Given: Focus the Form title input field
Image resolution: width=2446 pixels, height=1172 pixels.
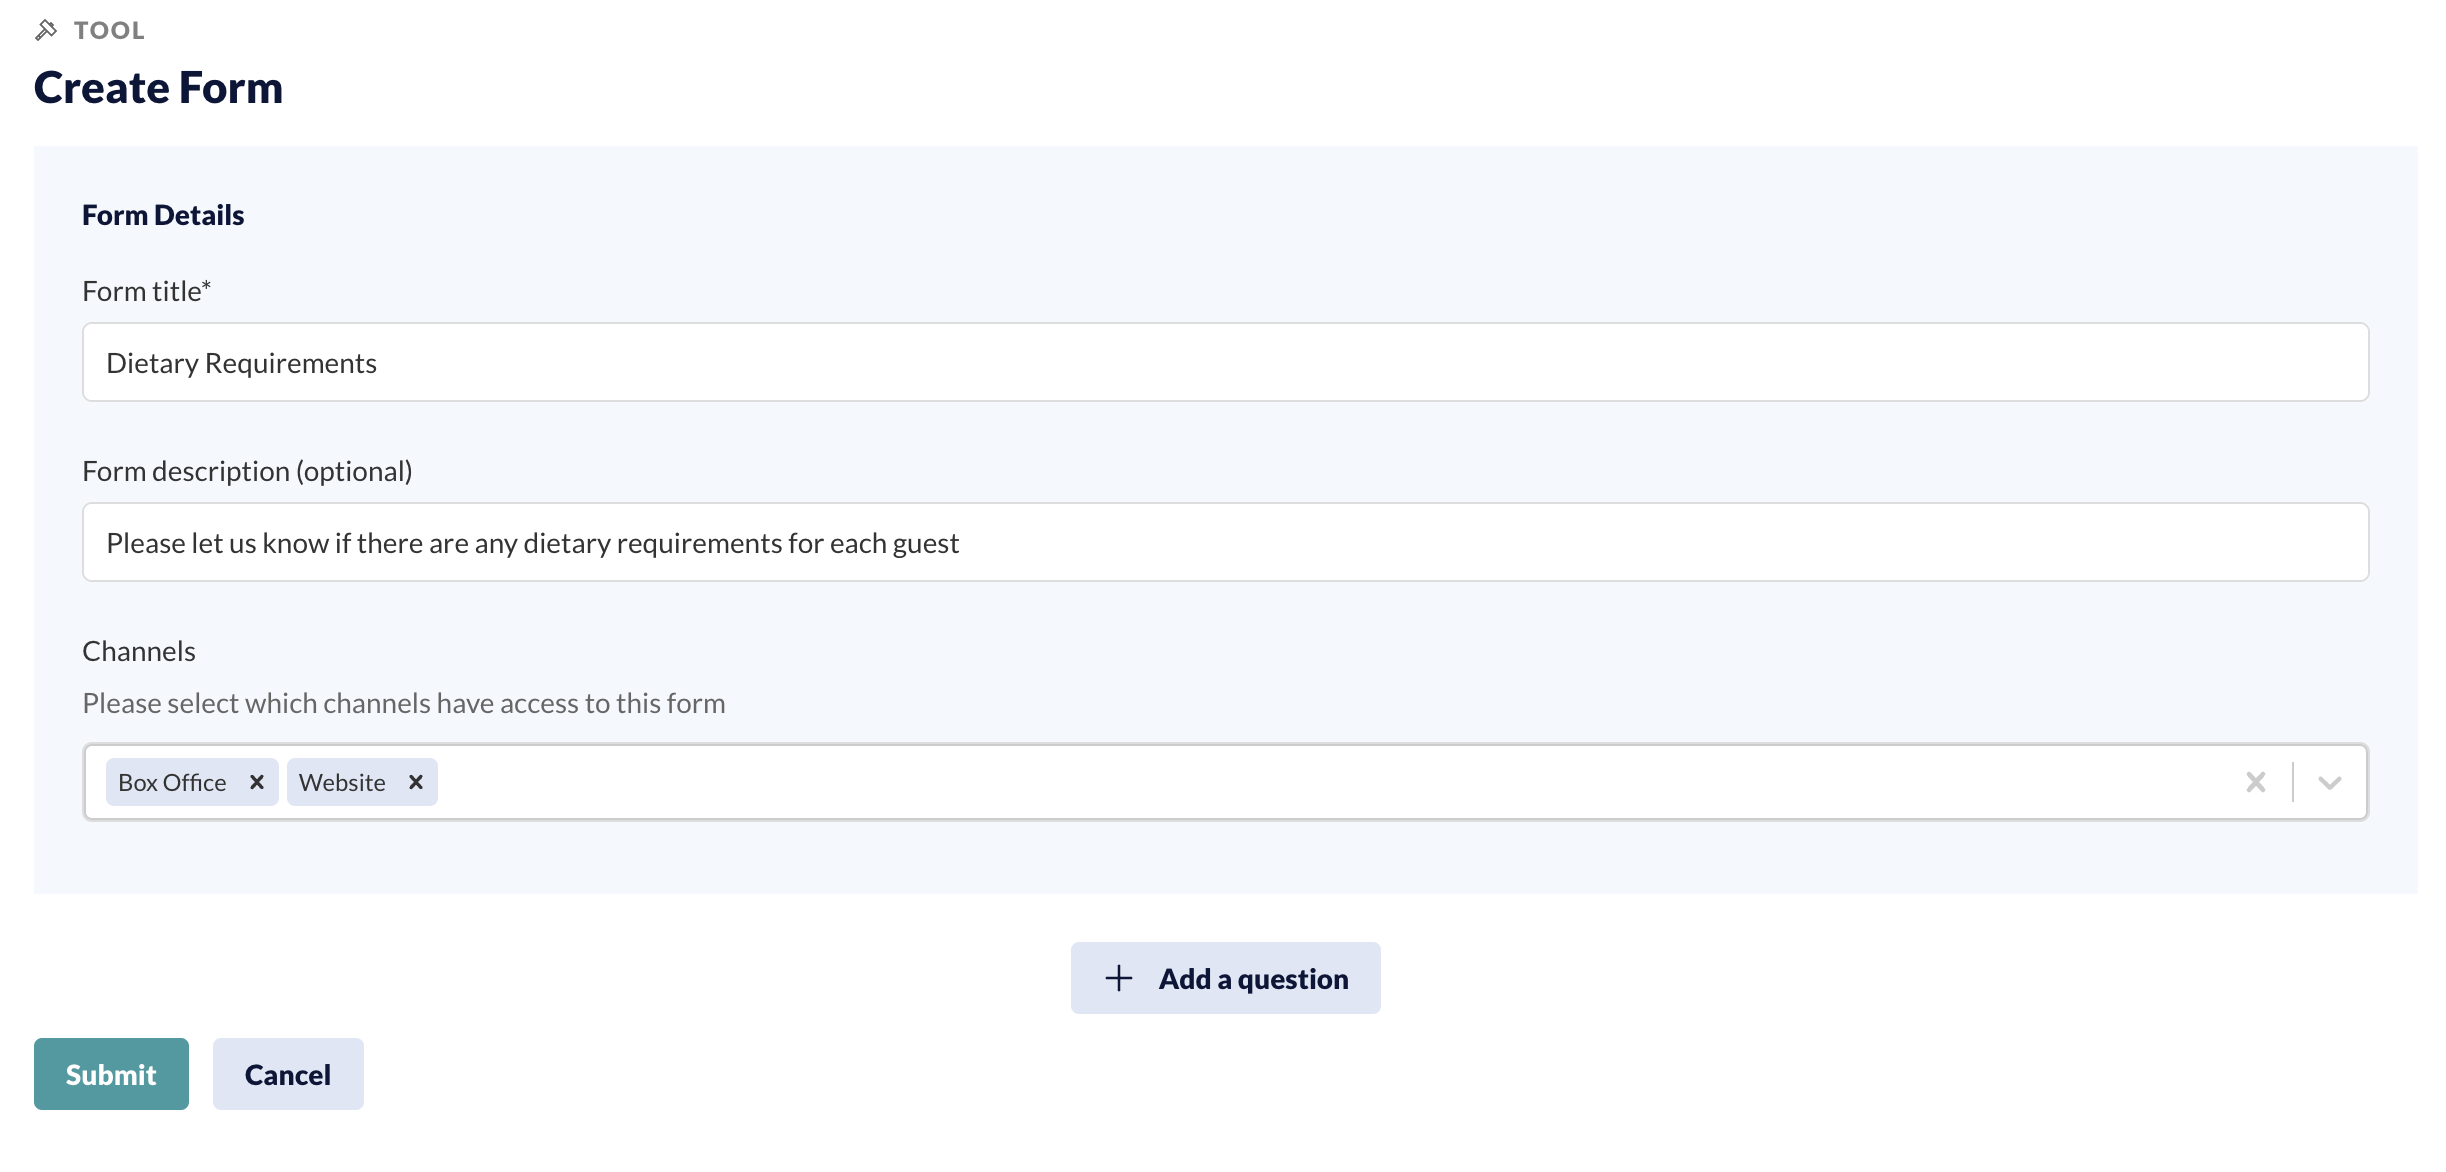Looking at the screenshot, I should 1225,362.
